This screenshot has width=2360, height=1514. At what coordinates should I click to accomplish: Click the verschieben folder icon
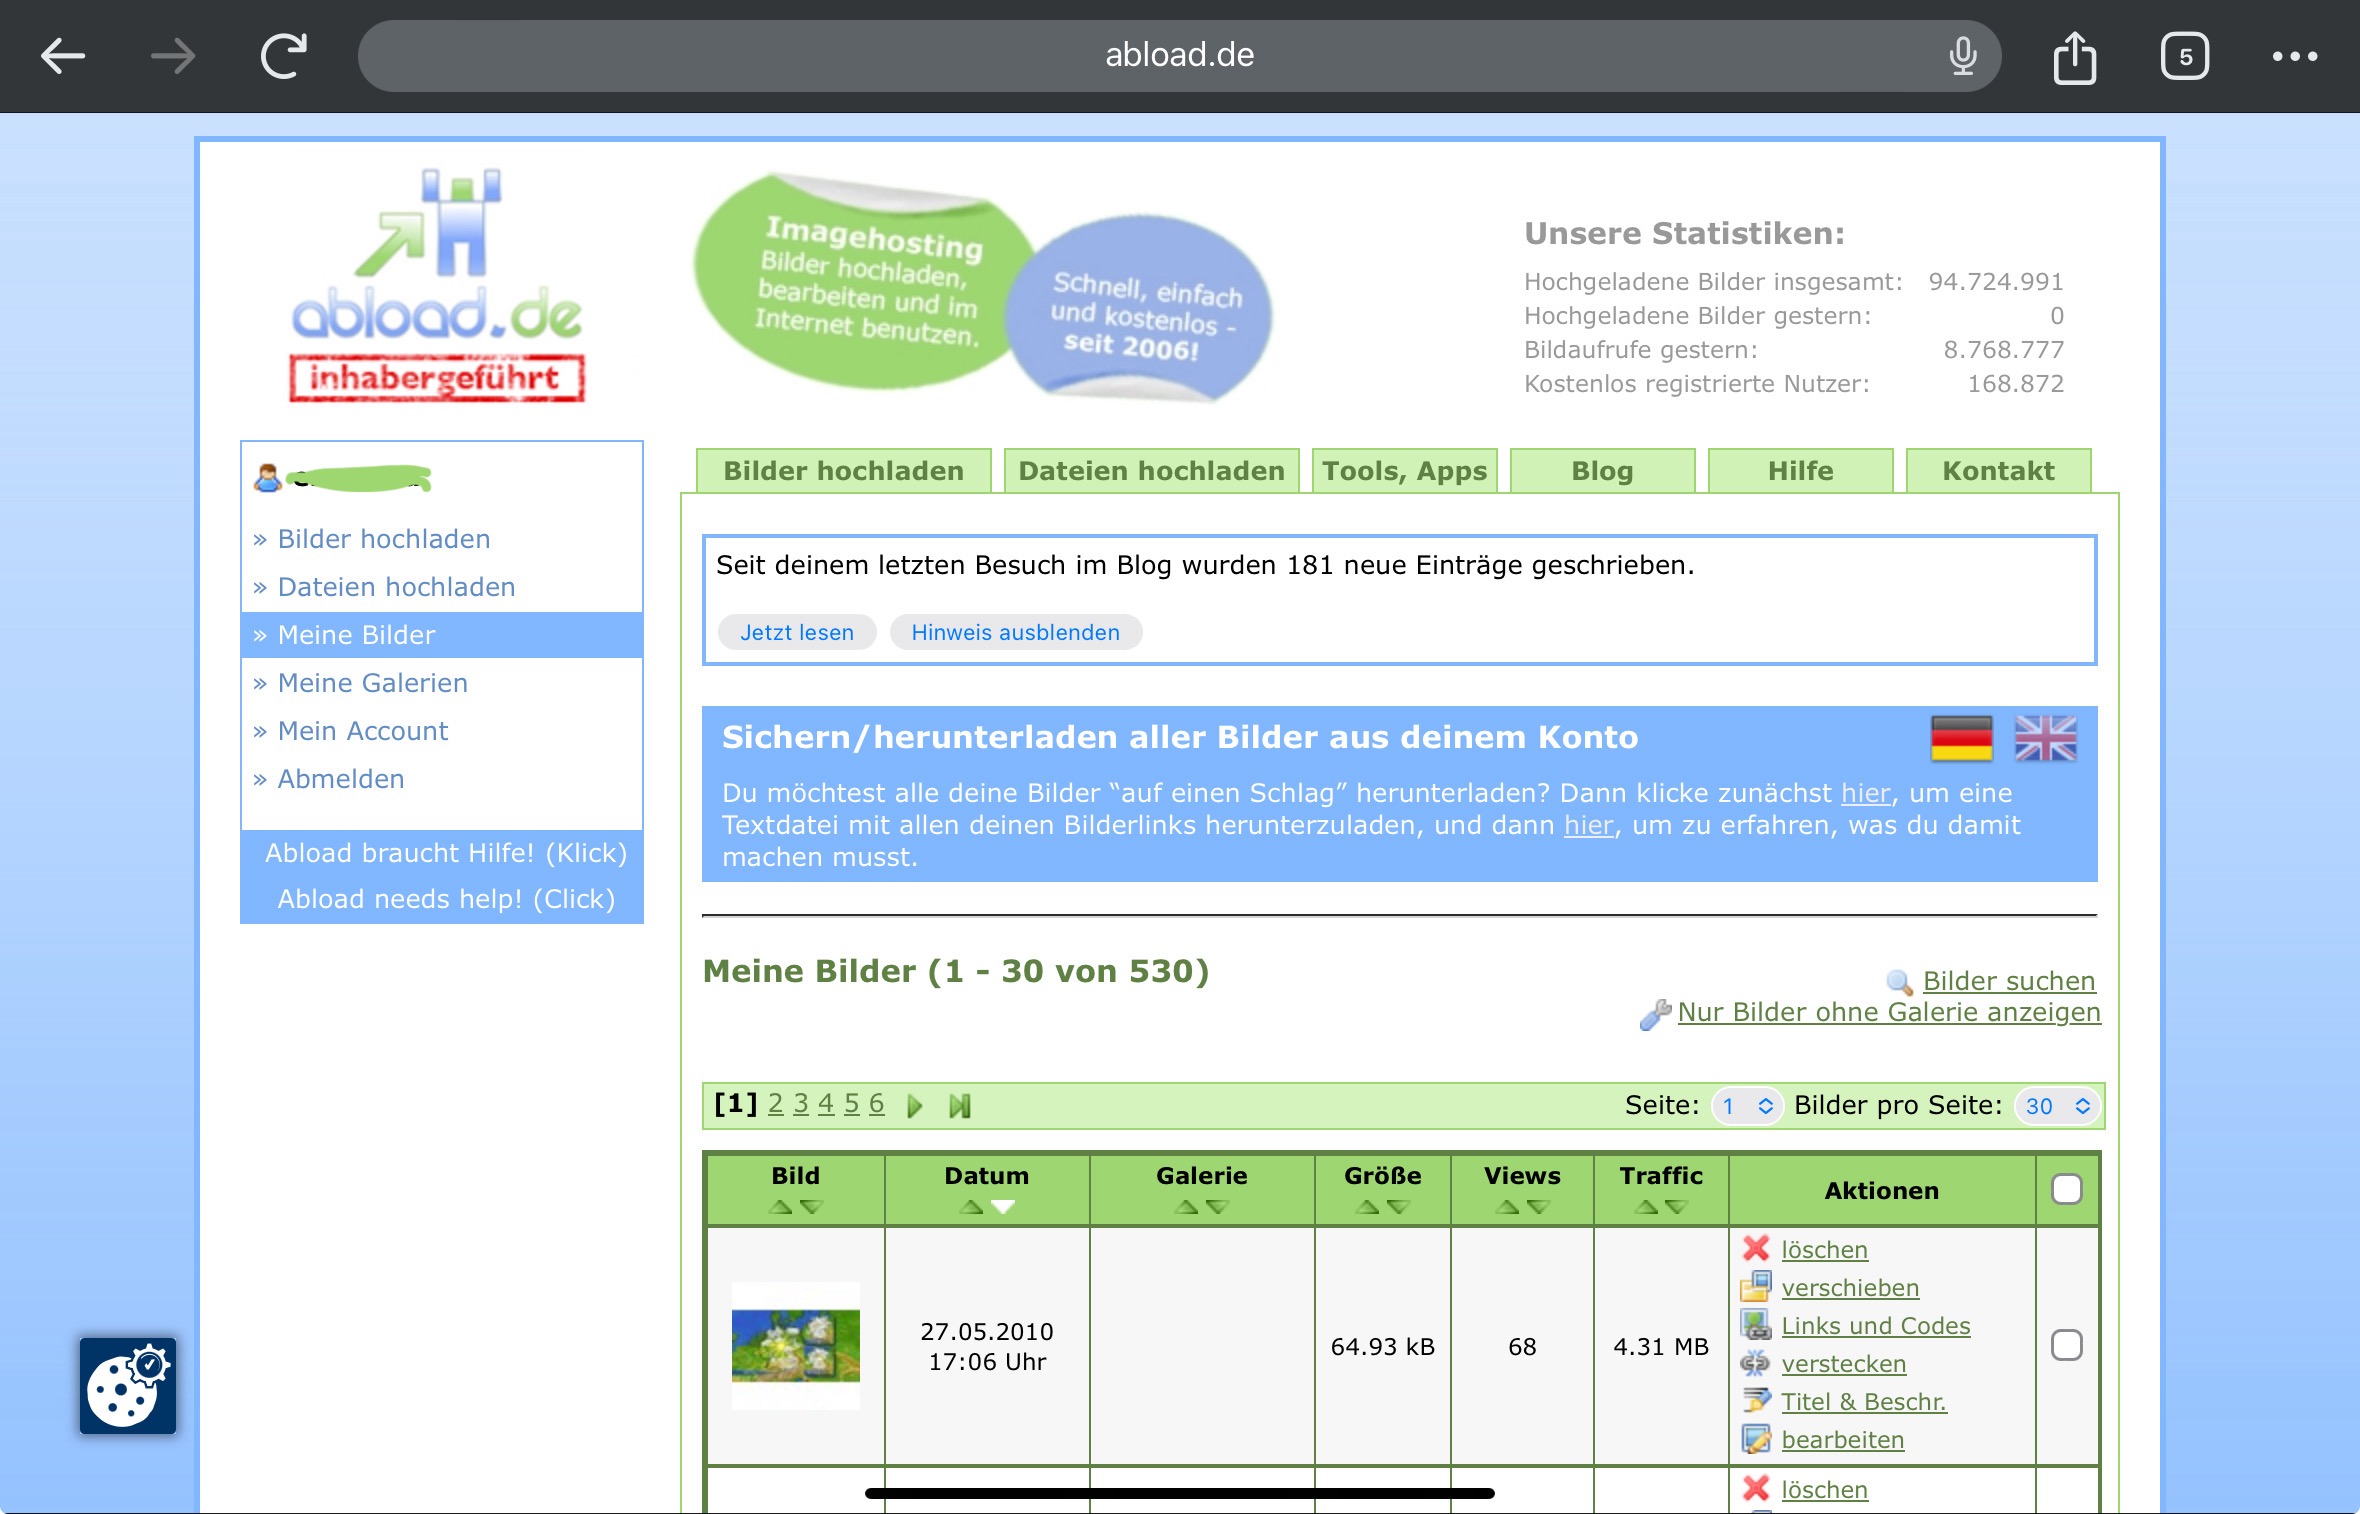coord(1755,1287)
